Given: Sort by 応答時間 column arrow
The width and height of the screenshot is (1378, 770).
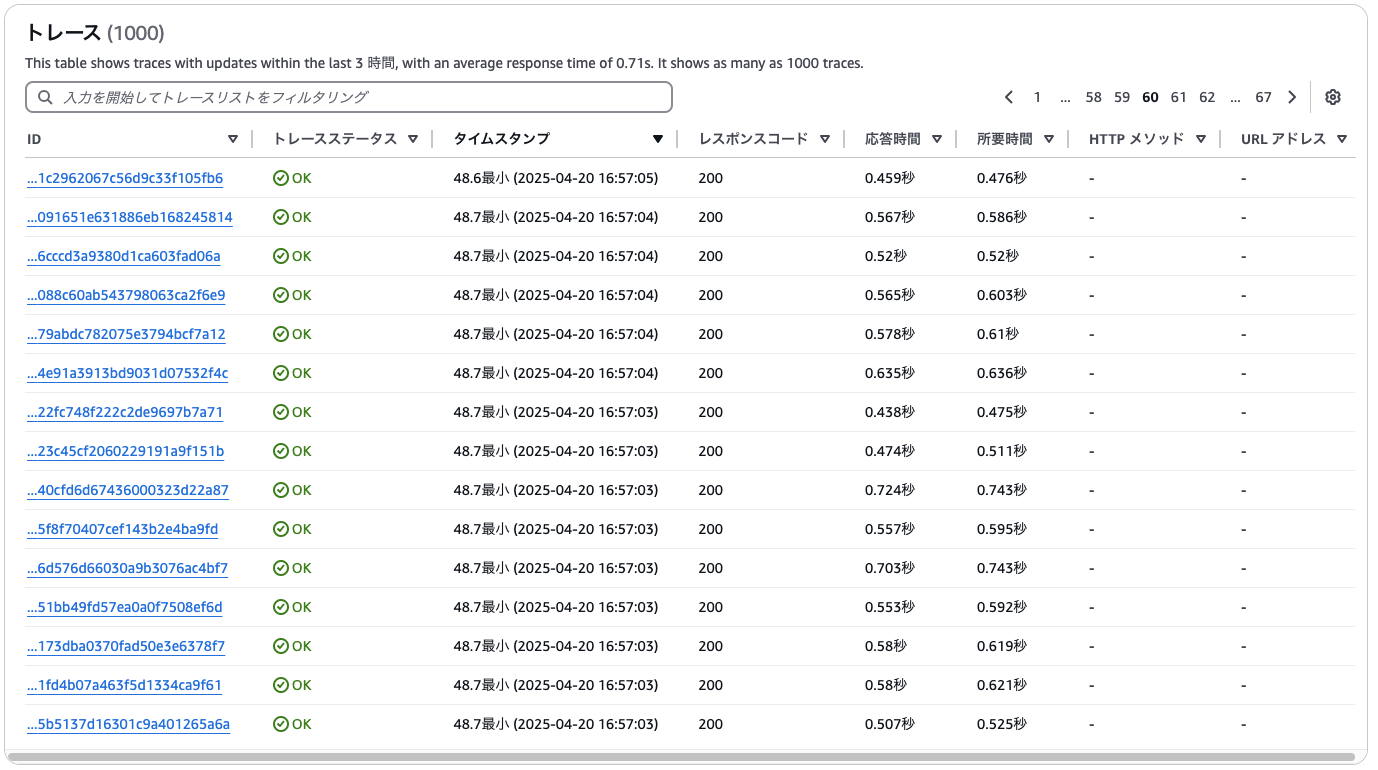Looking at the screenshot, I should 937,139.
